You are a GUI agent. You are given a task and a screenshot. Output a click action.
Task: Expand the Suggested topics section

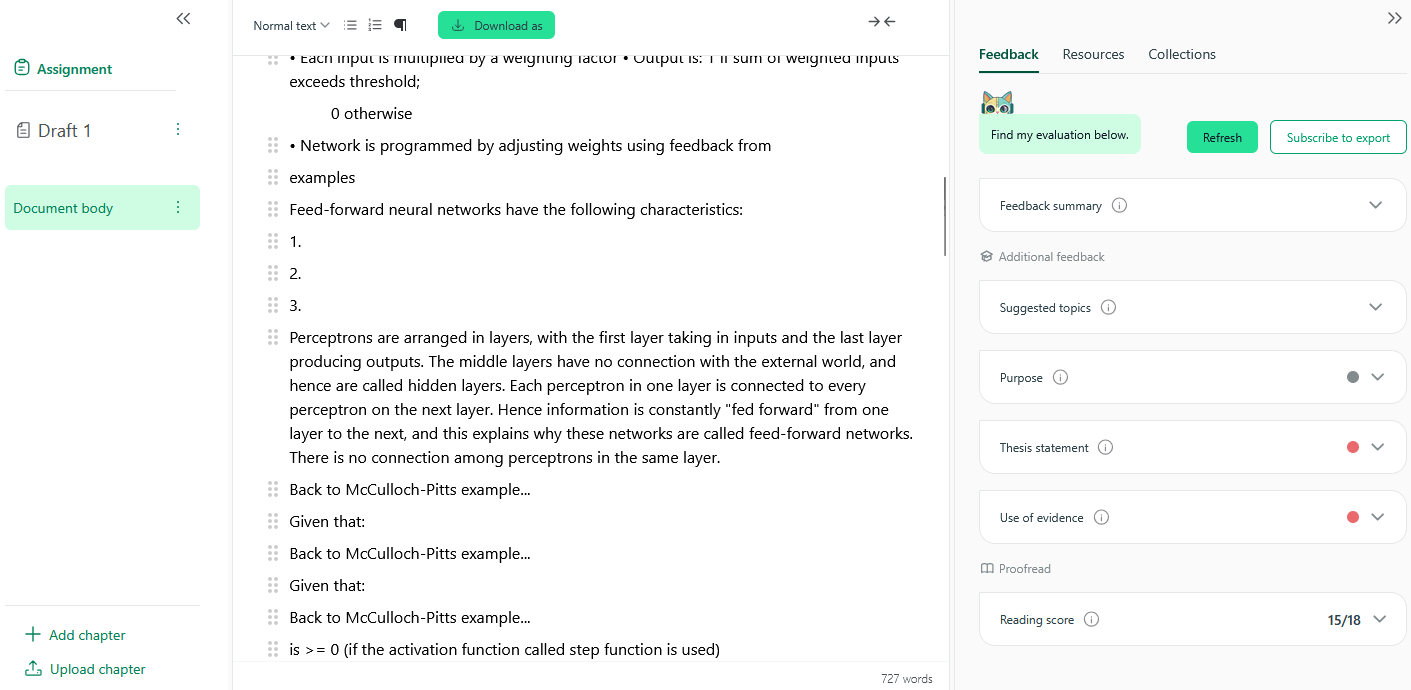[1375, 307]
